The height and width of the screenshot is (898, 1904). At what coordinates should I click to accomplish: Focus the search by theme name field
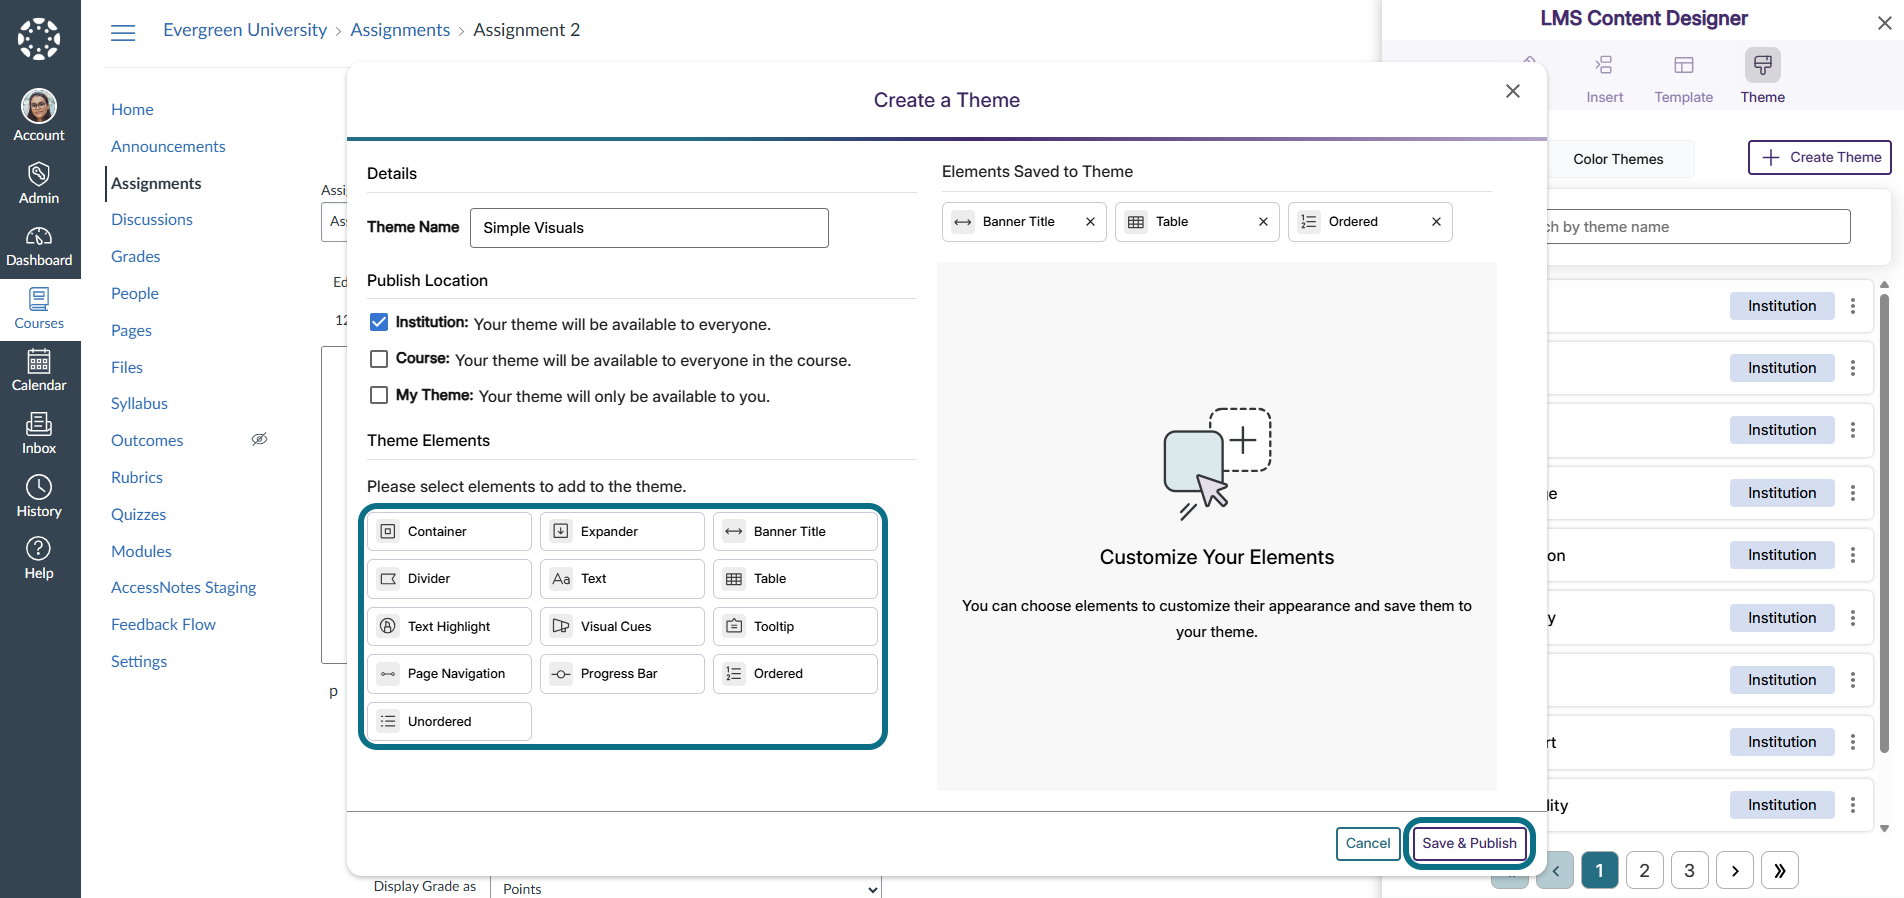coord(1698,227)
